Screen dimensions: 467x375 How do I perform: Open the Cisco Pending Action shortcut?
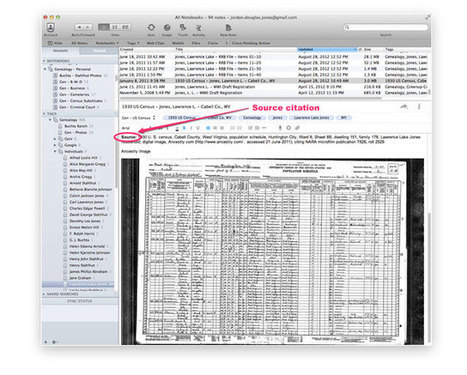tap(248, 43)
